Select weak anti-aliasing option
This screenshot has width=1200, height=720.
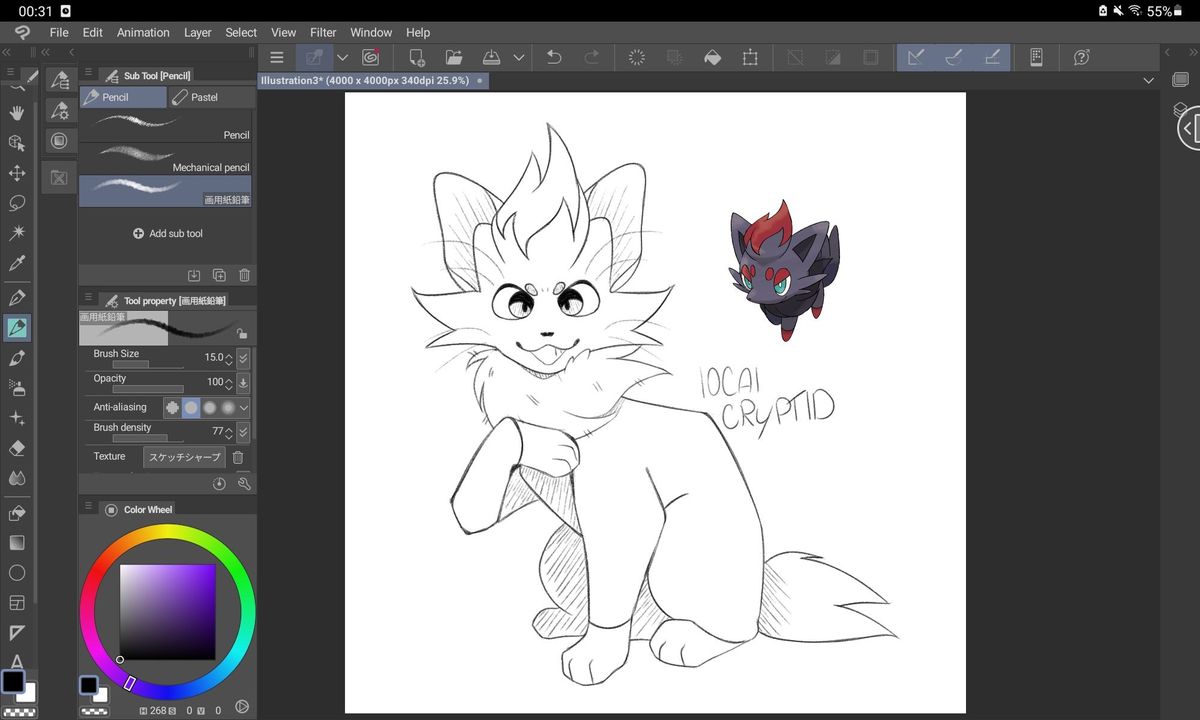(x=191, y=408)
